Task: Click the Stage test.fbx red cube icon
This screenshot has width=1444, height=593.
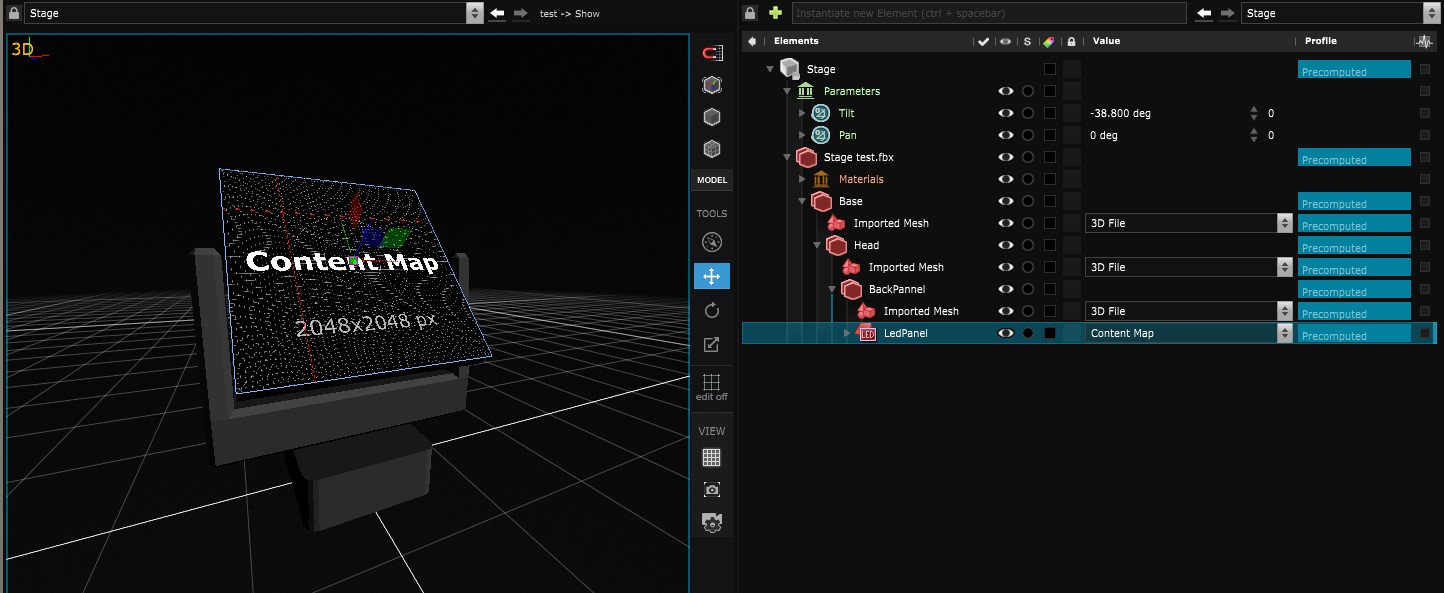Action: (x=806, y=157)
